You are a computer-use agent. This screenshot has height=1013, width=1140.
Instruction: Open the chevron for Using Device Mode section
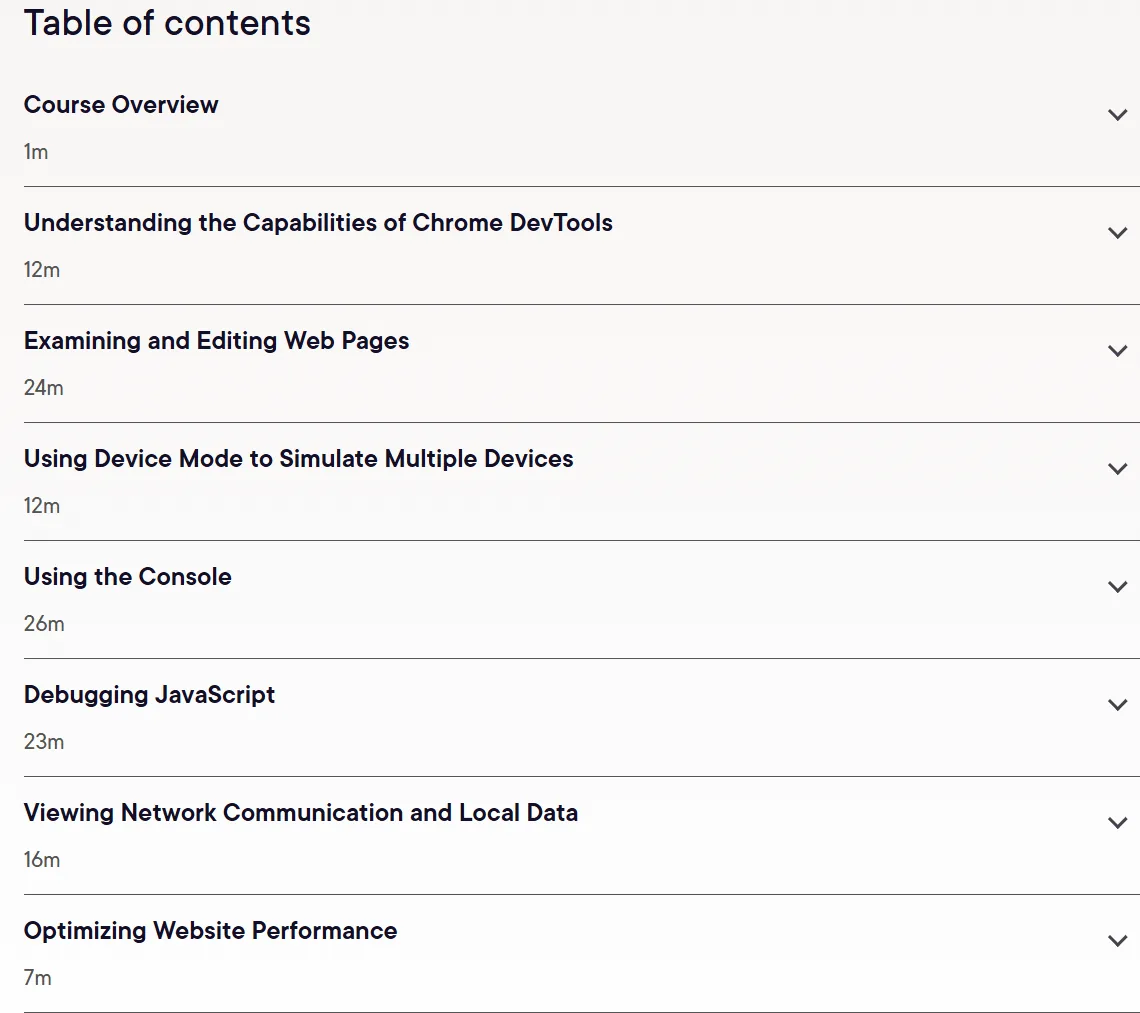(x=1117, y=468)
